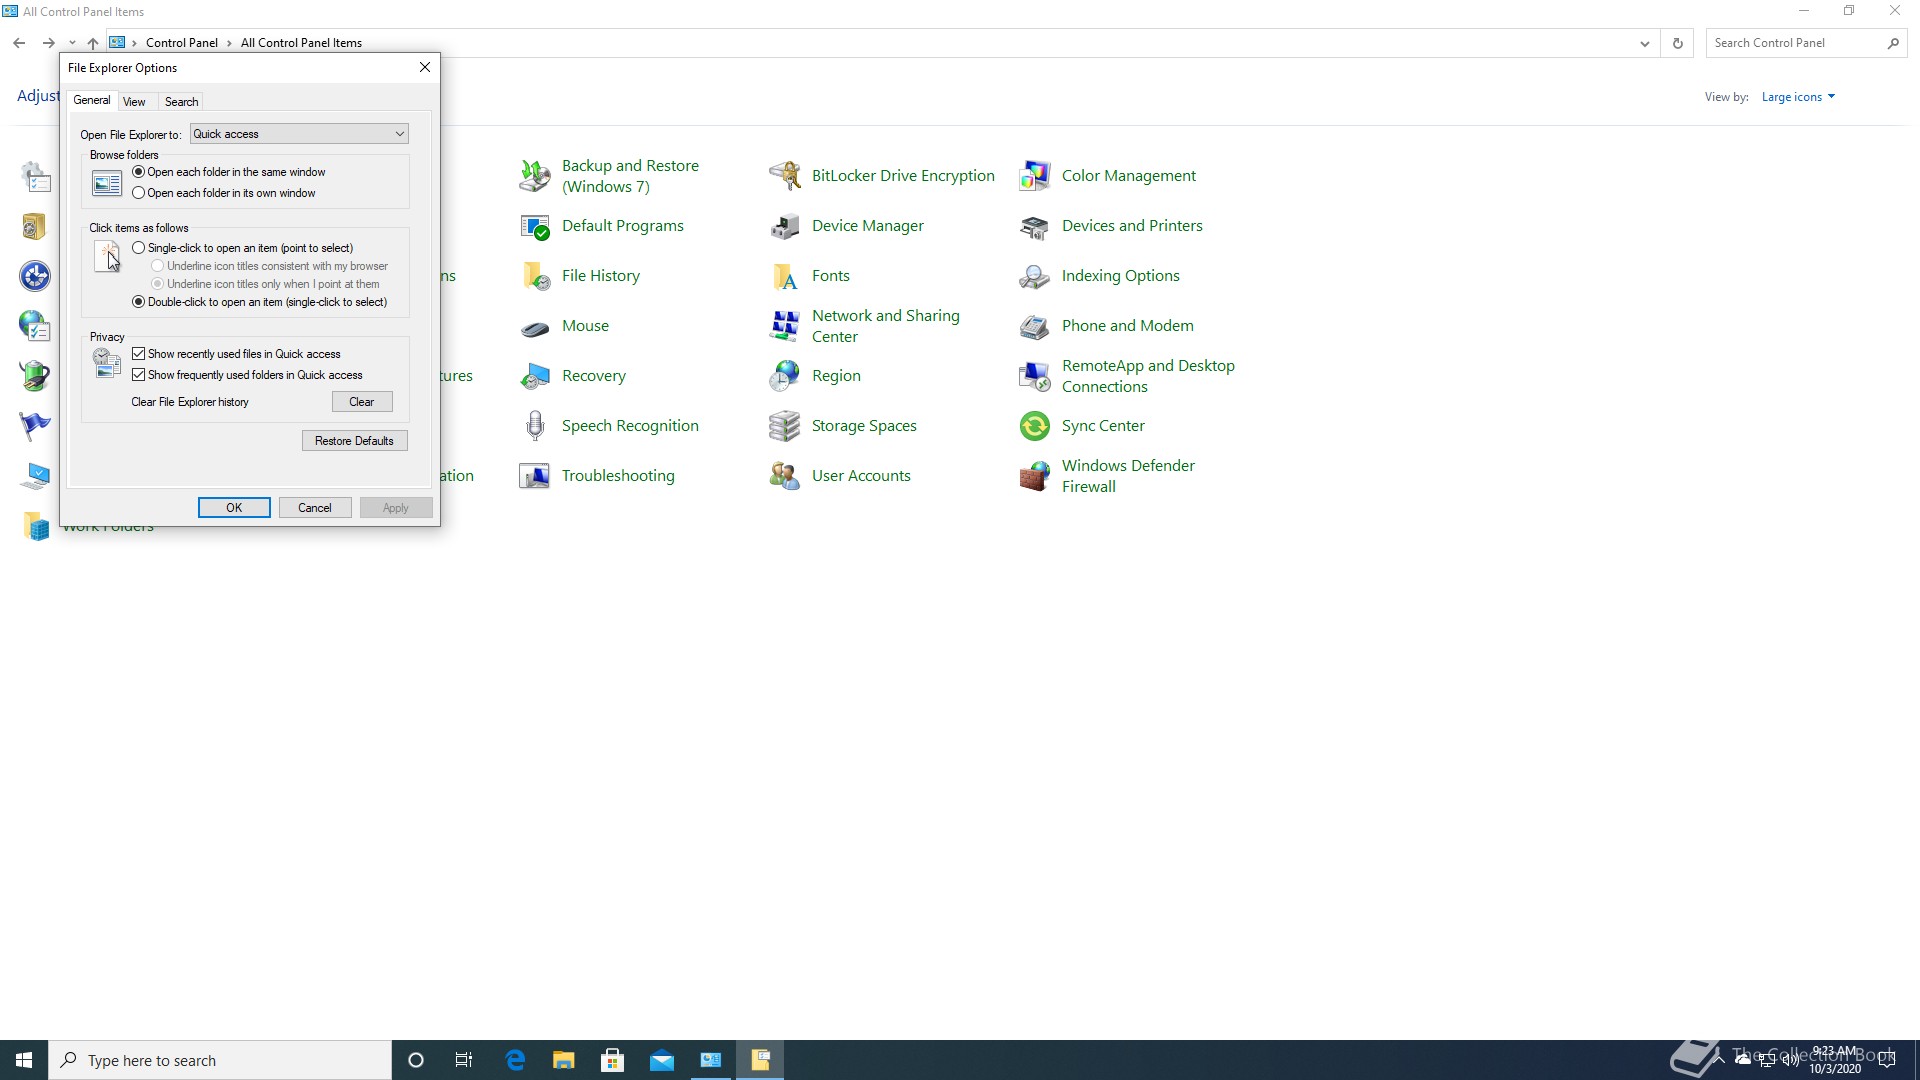Switch to the Search tab in dialog

click(x=181, y=102)
